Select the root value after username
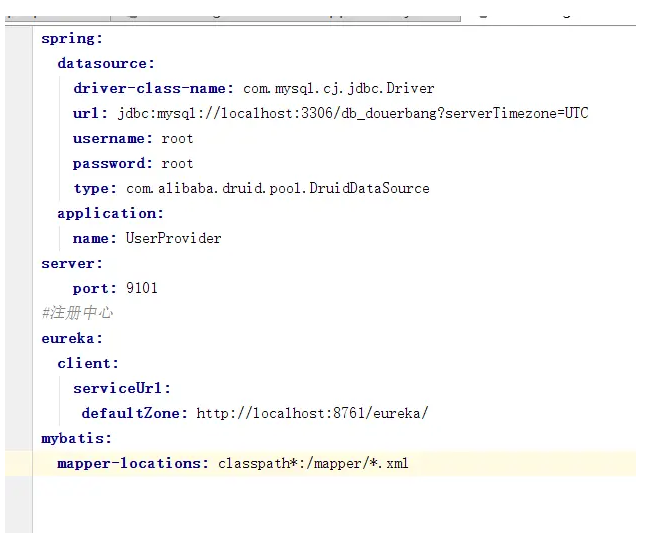 click(x=177, y=138)
